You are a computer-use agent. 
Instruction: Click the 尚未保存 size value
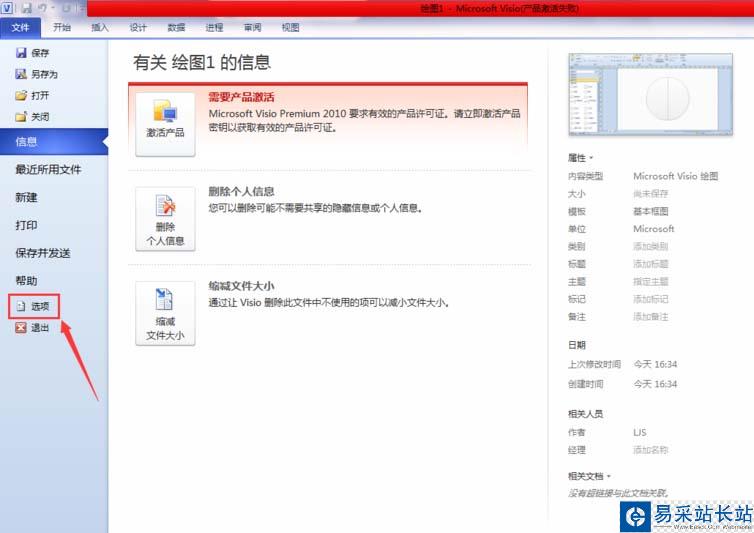coord(651,193)
